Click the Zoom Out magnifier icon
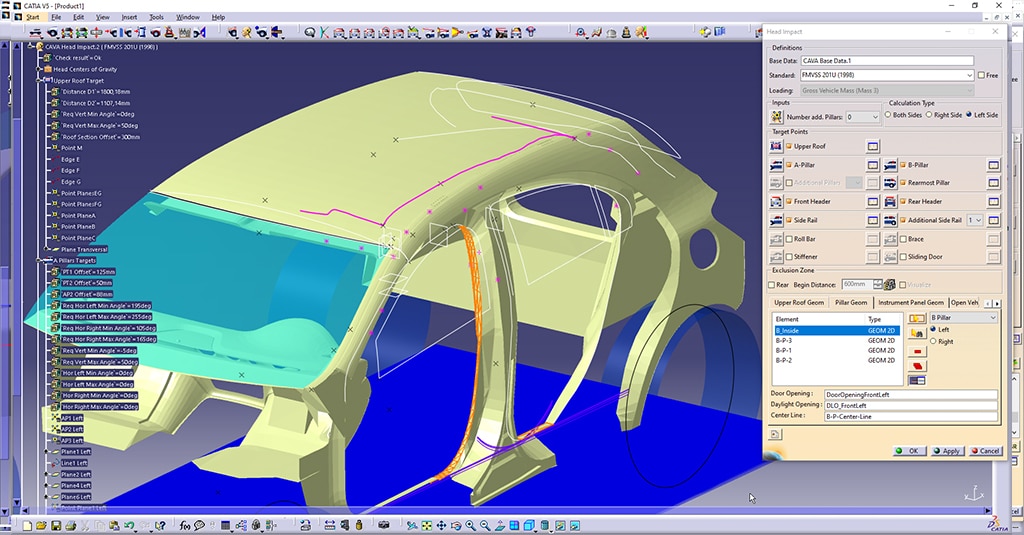Viewport: 1024px width, 535px height. click(x=485, y=525)
